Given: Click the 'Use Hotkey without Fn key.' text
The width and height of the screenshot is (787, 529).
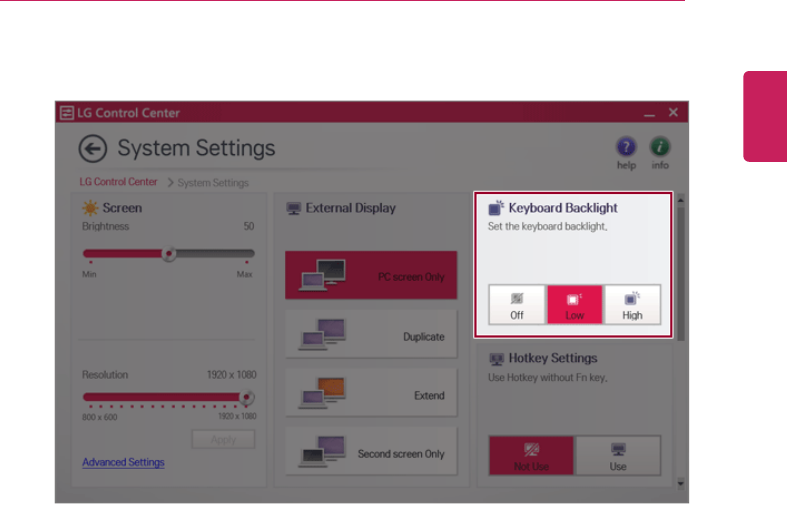Looking at the screenshot, I should coord(548,377).
